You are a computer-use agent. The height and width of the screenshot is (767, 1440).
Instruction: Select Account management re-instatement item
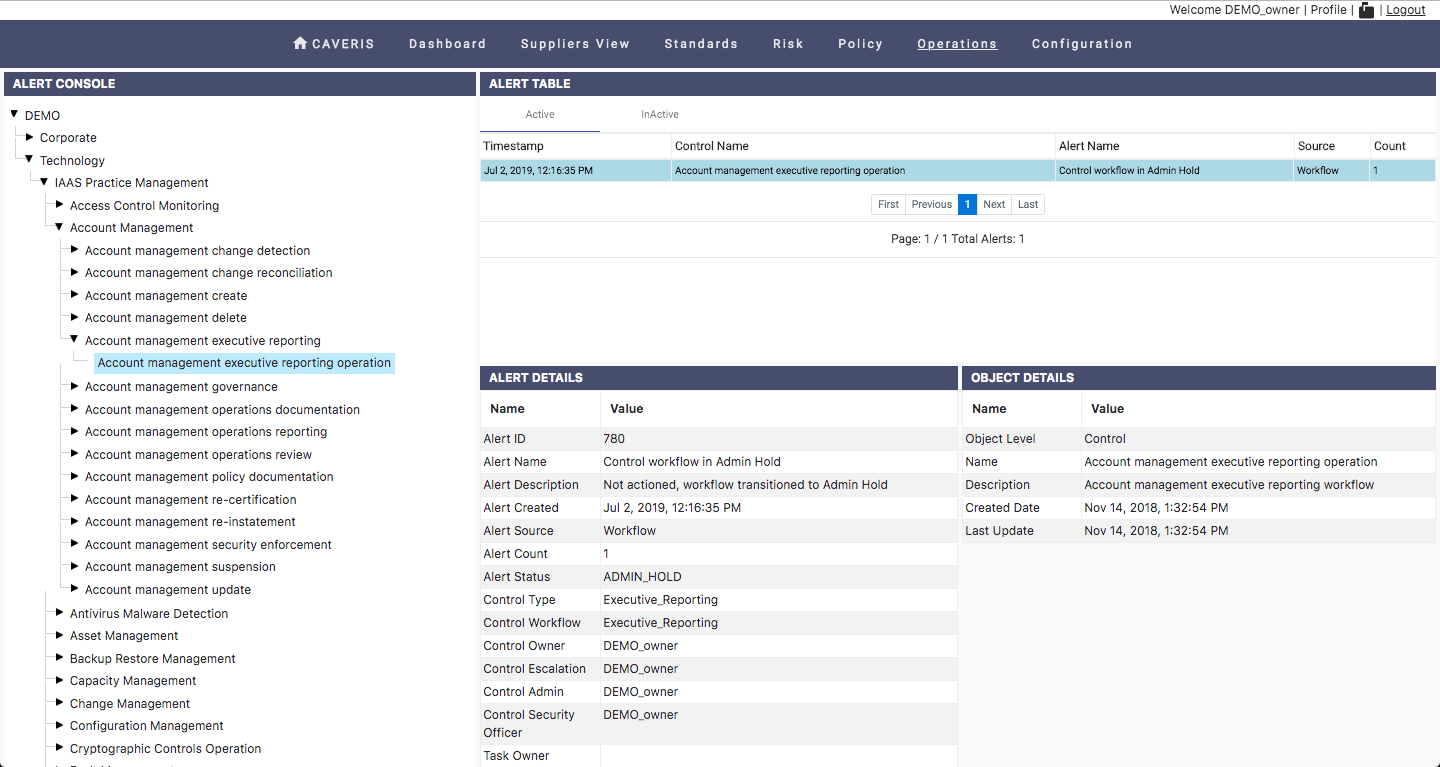click(190, 522)
